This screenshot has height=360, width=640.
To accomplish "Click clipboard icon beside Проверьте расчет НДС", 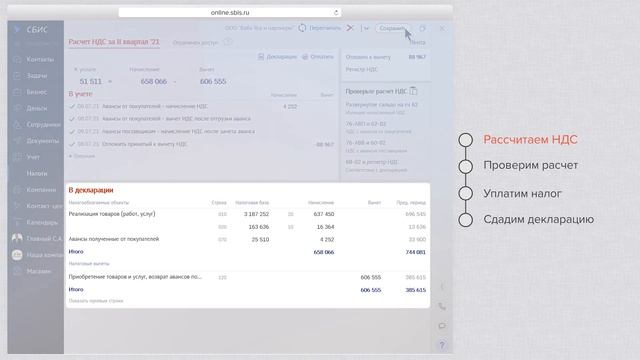I will click(413, 91).
